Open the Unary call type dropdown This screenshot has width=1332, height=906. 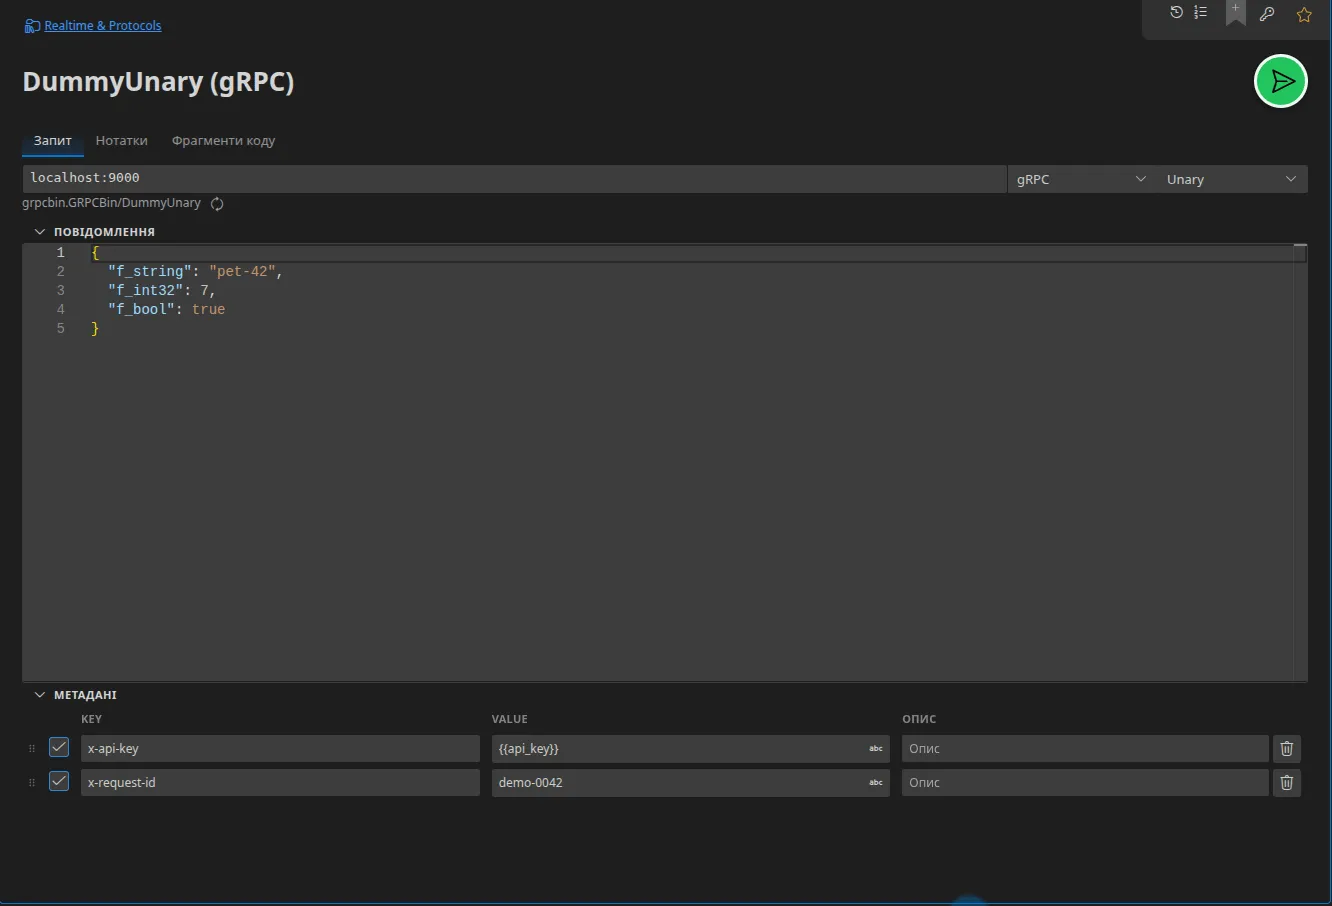(1232, 179)
